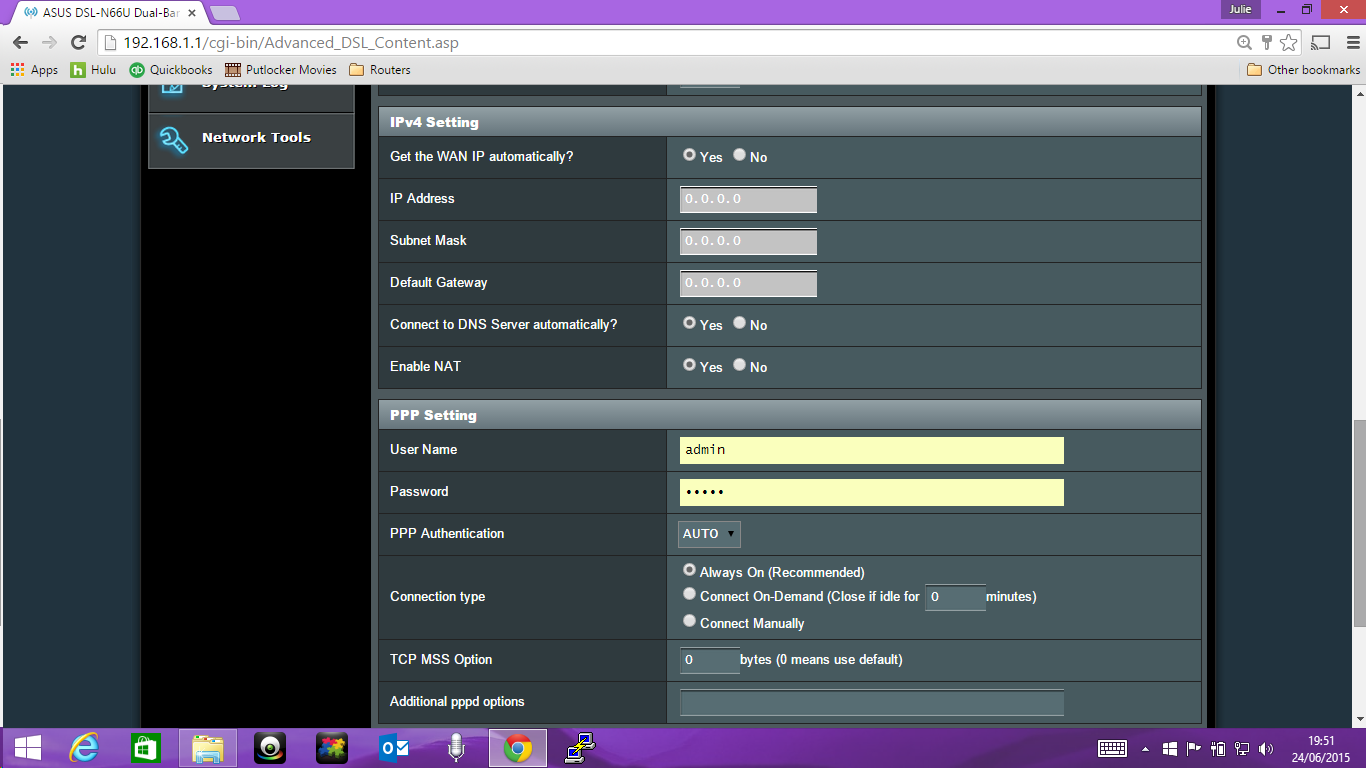This screenshot has height=768, width=1366.
Task: Open the PPP Authentication dropdown
Action: point(708,533)
